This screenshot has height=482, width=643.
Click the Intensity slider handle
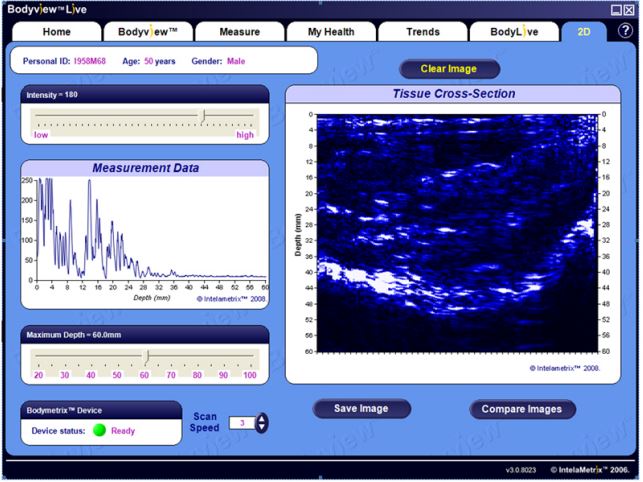[203, 116]
